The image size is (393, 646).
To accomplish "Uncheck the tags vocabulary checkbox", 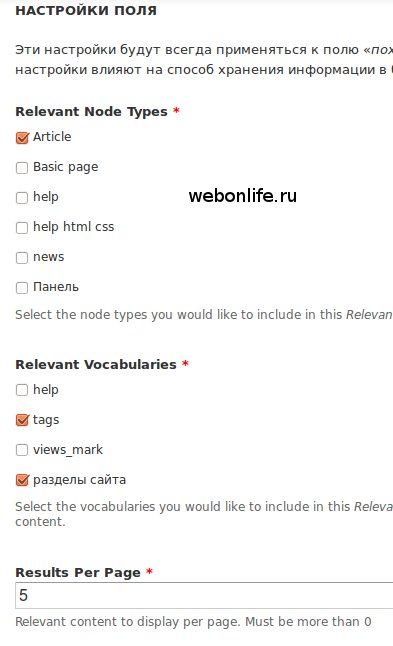I will click(x=22, y=420).
